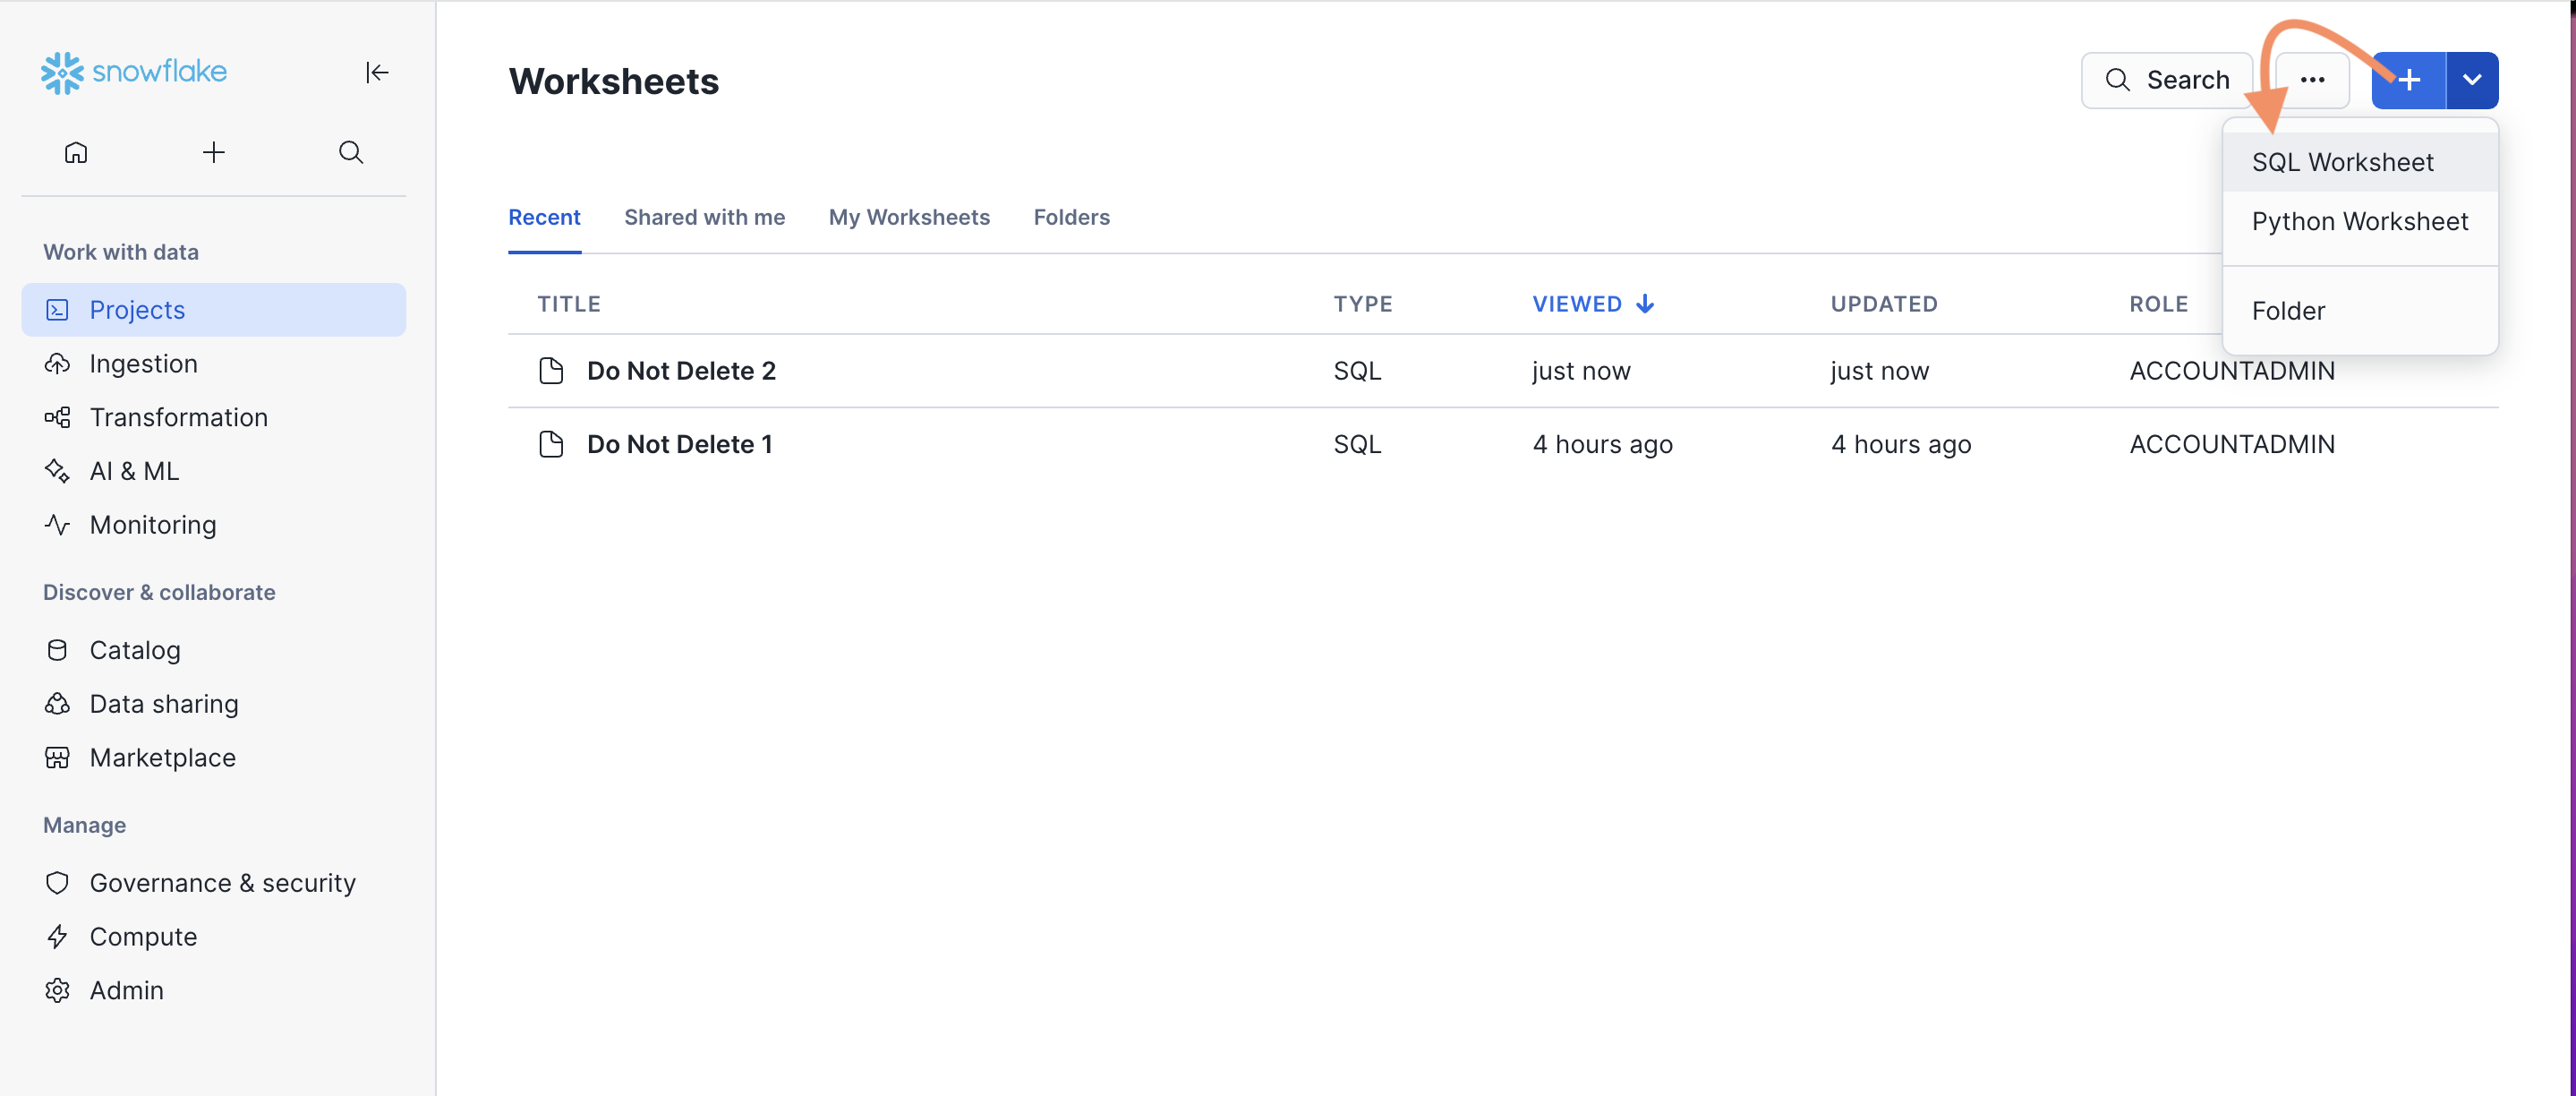
Task: Sort by the VIEWED column arrow
Action: (1645, 304)
